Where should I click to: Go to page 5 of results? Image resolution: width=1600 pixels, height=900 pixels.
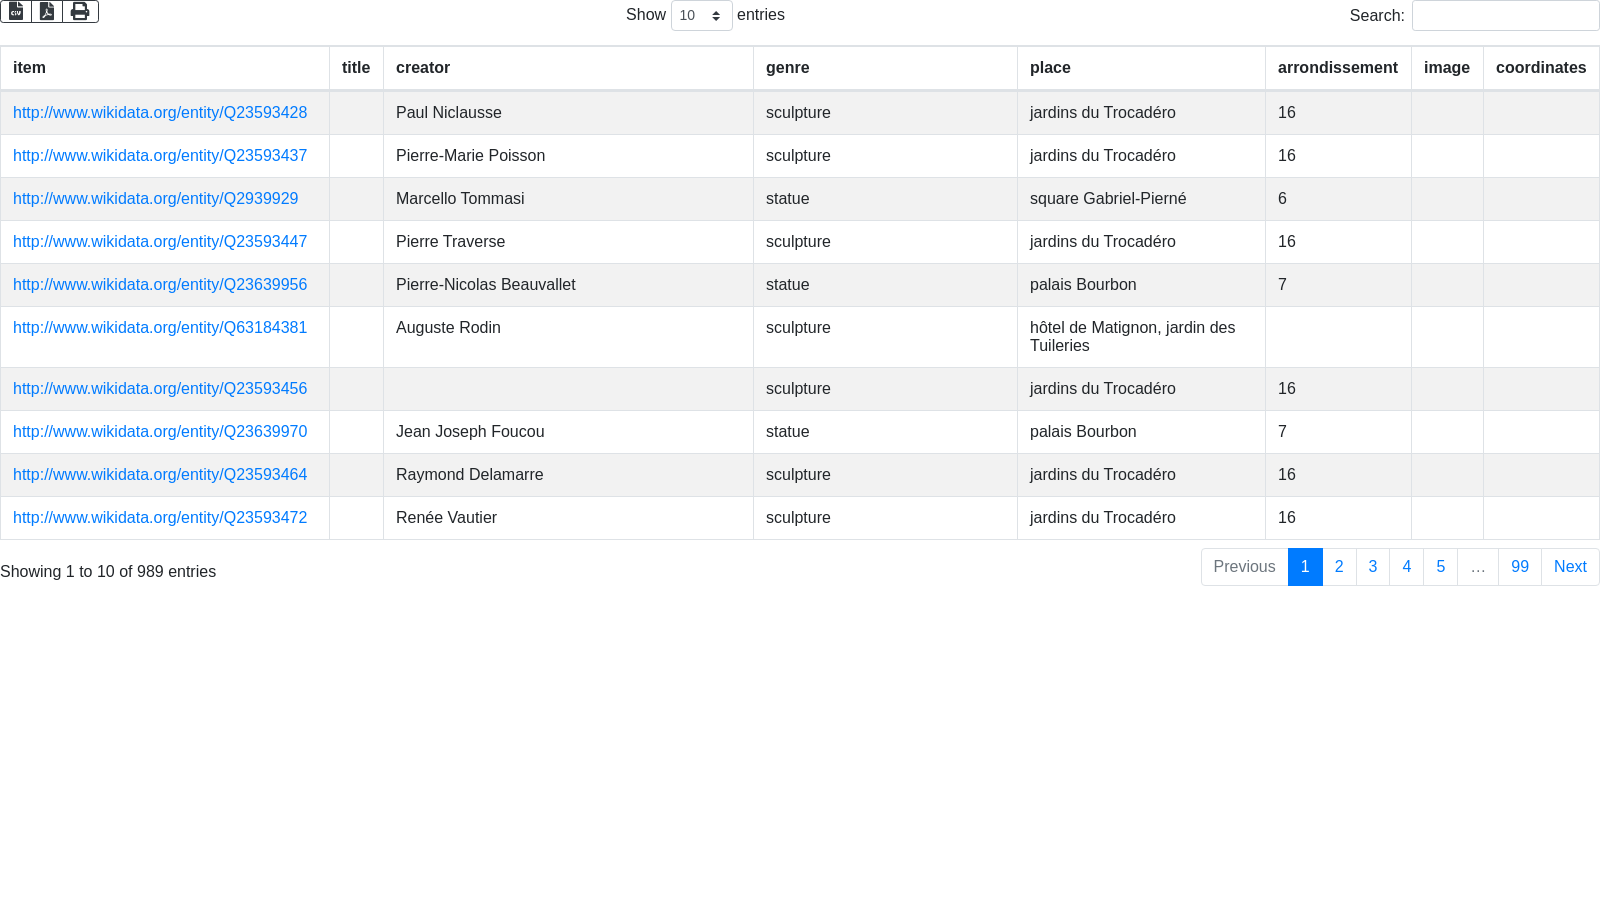pos(1440,567)
